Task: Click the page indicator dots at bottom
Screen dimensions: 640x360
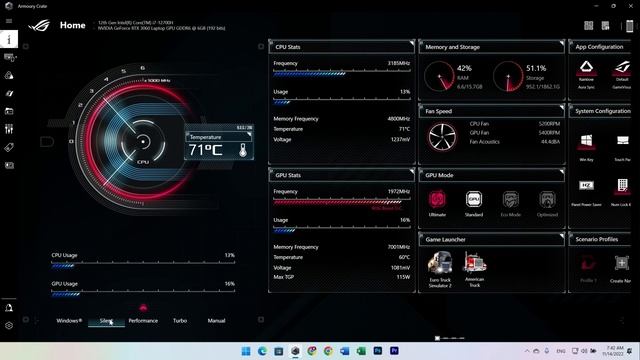Action: click(x=449, y=338)
